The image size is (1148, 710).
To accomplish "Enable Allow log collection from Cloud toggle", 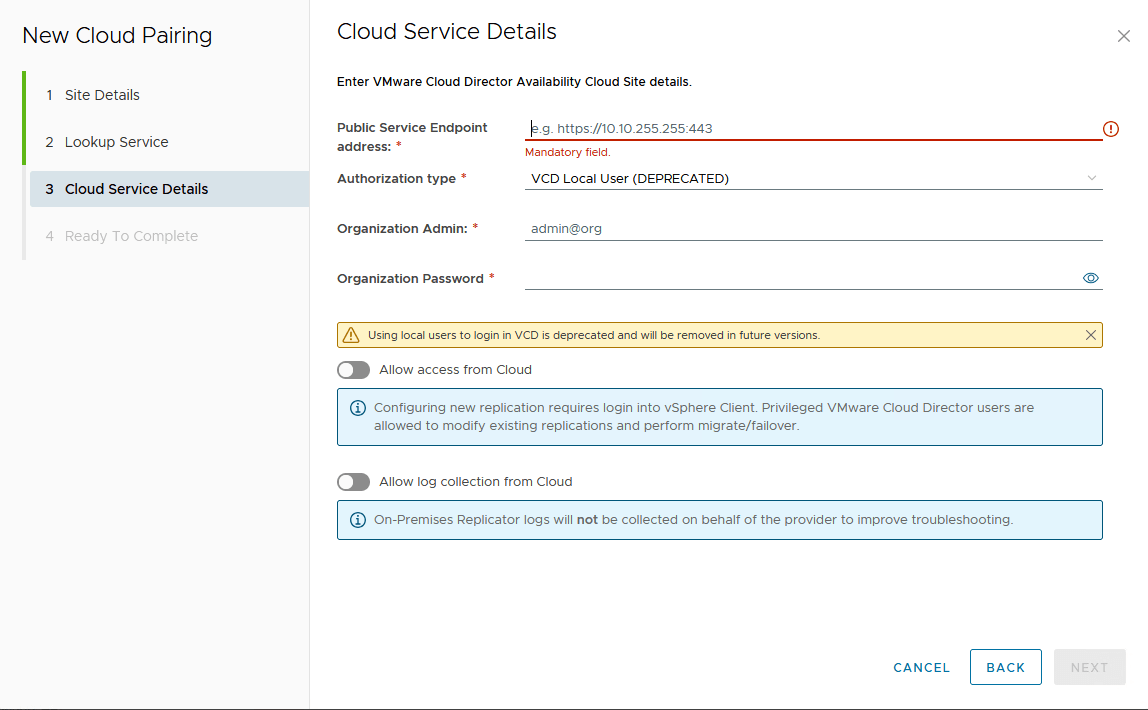I will tap(354, 482).
